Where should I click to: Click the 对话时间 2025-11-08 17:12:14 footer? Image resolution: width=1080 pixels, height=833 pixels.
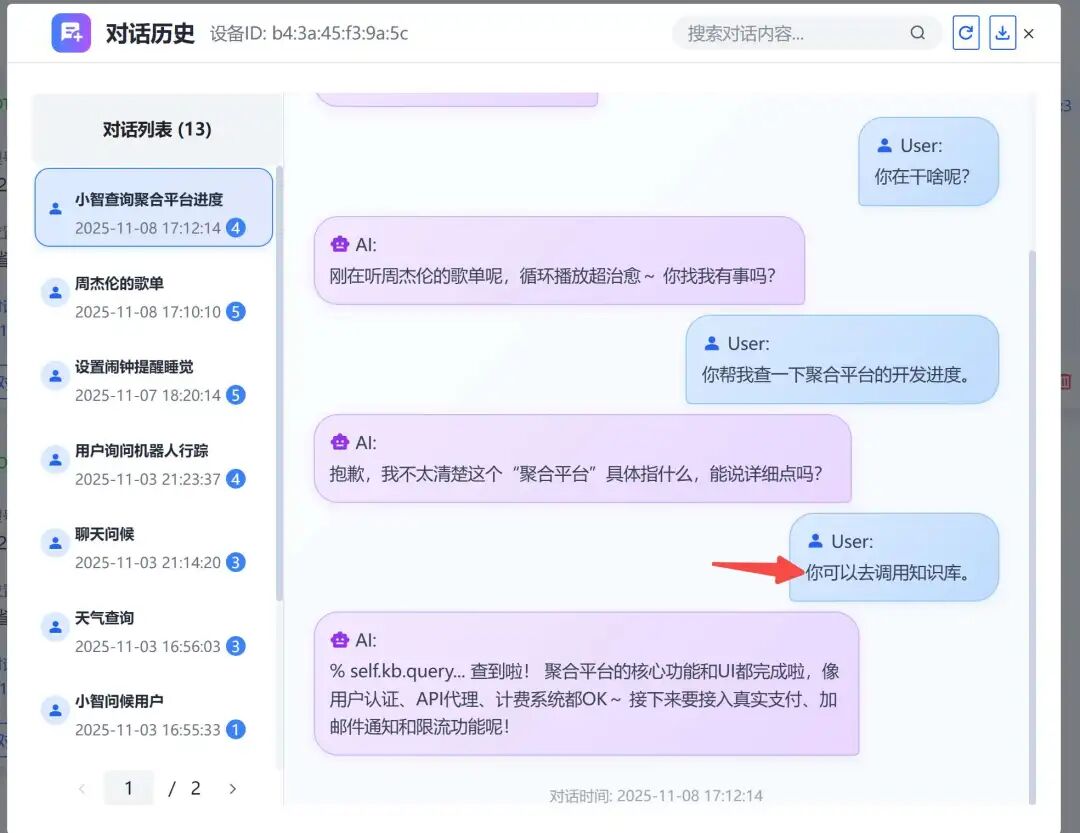[656, 796]
